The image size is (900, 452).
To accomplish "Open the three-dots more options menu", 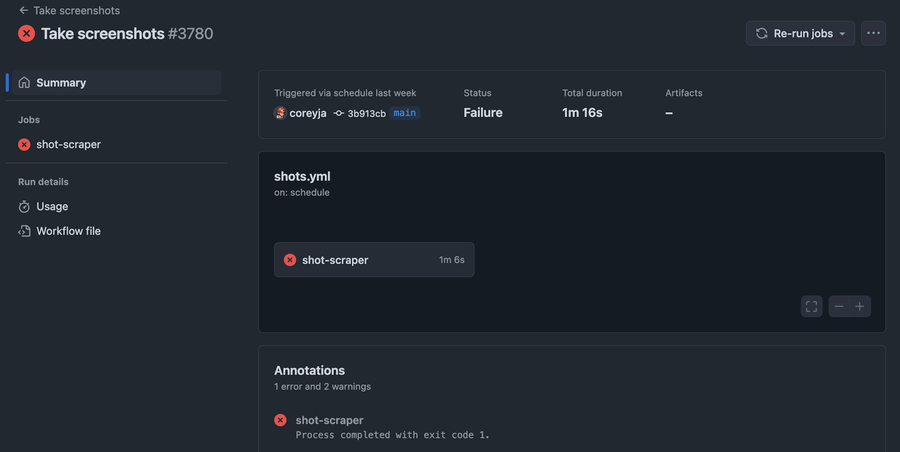I will pos(874,33).
